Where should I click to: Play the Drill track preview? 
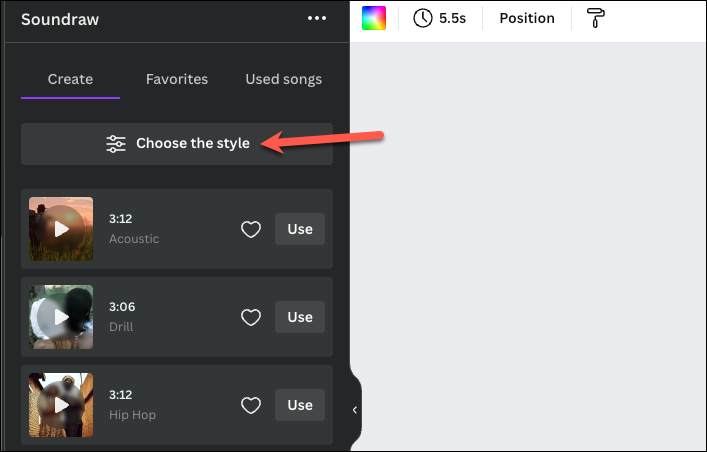tap(61, 317)
